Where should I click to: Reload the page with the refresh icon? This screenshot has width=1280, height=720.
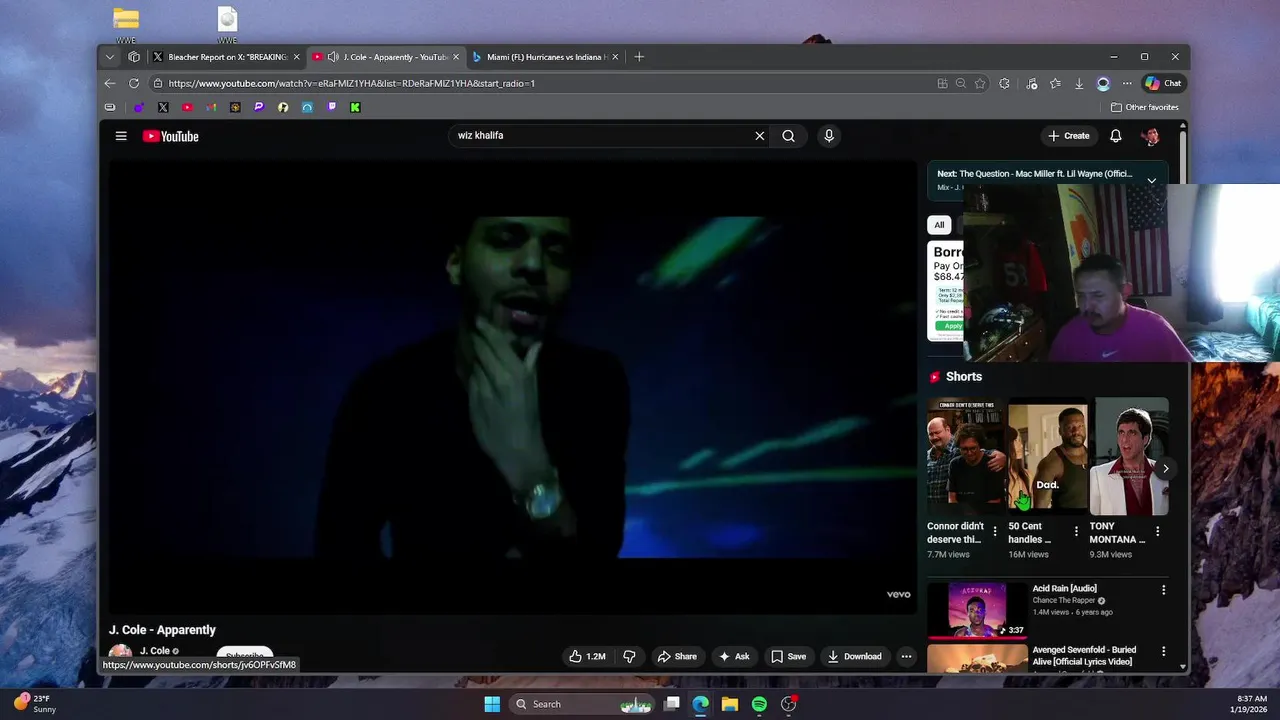pyautogui.click(x=134, y=83)
